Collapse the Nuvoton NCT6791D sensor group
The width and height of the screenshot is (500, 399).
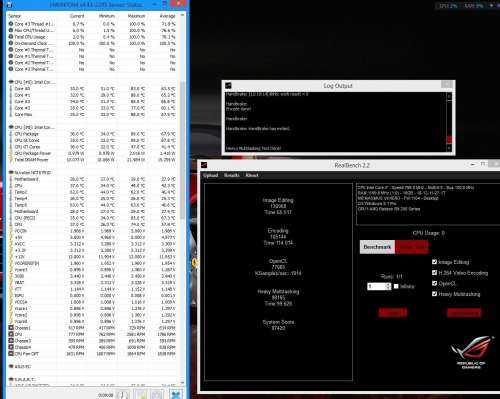click(x=11, y=173)
